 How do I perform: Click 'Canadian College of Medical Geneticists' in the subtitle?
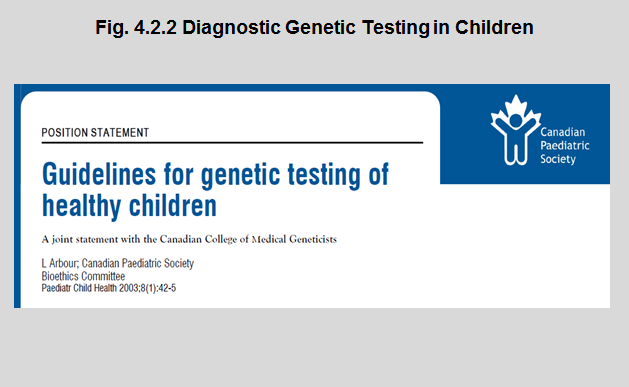(248, 239)
